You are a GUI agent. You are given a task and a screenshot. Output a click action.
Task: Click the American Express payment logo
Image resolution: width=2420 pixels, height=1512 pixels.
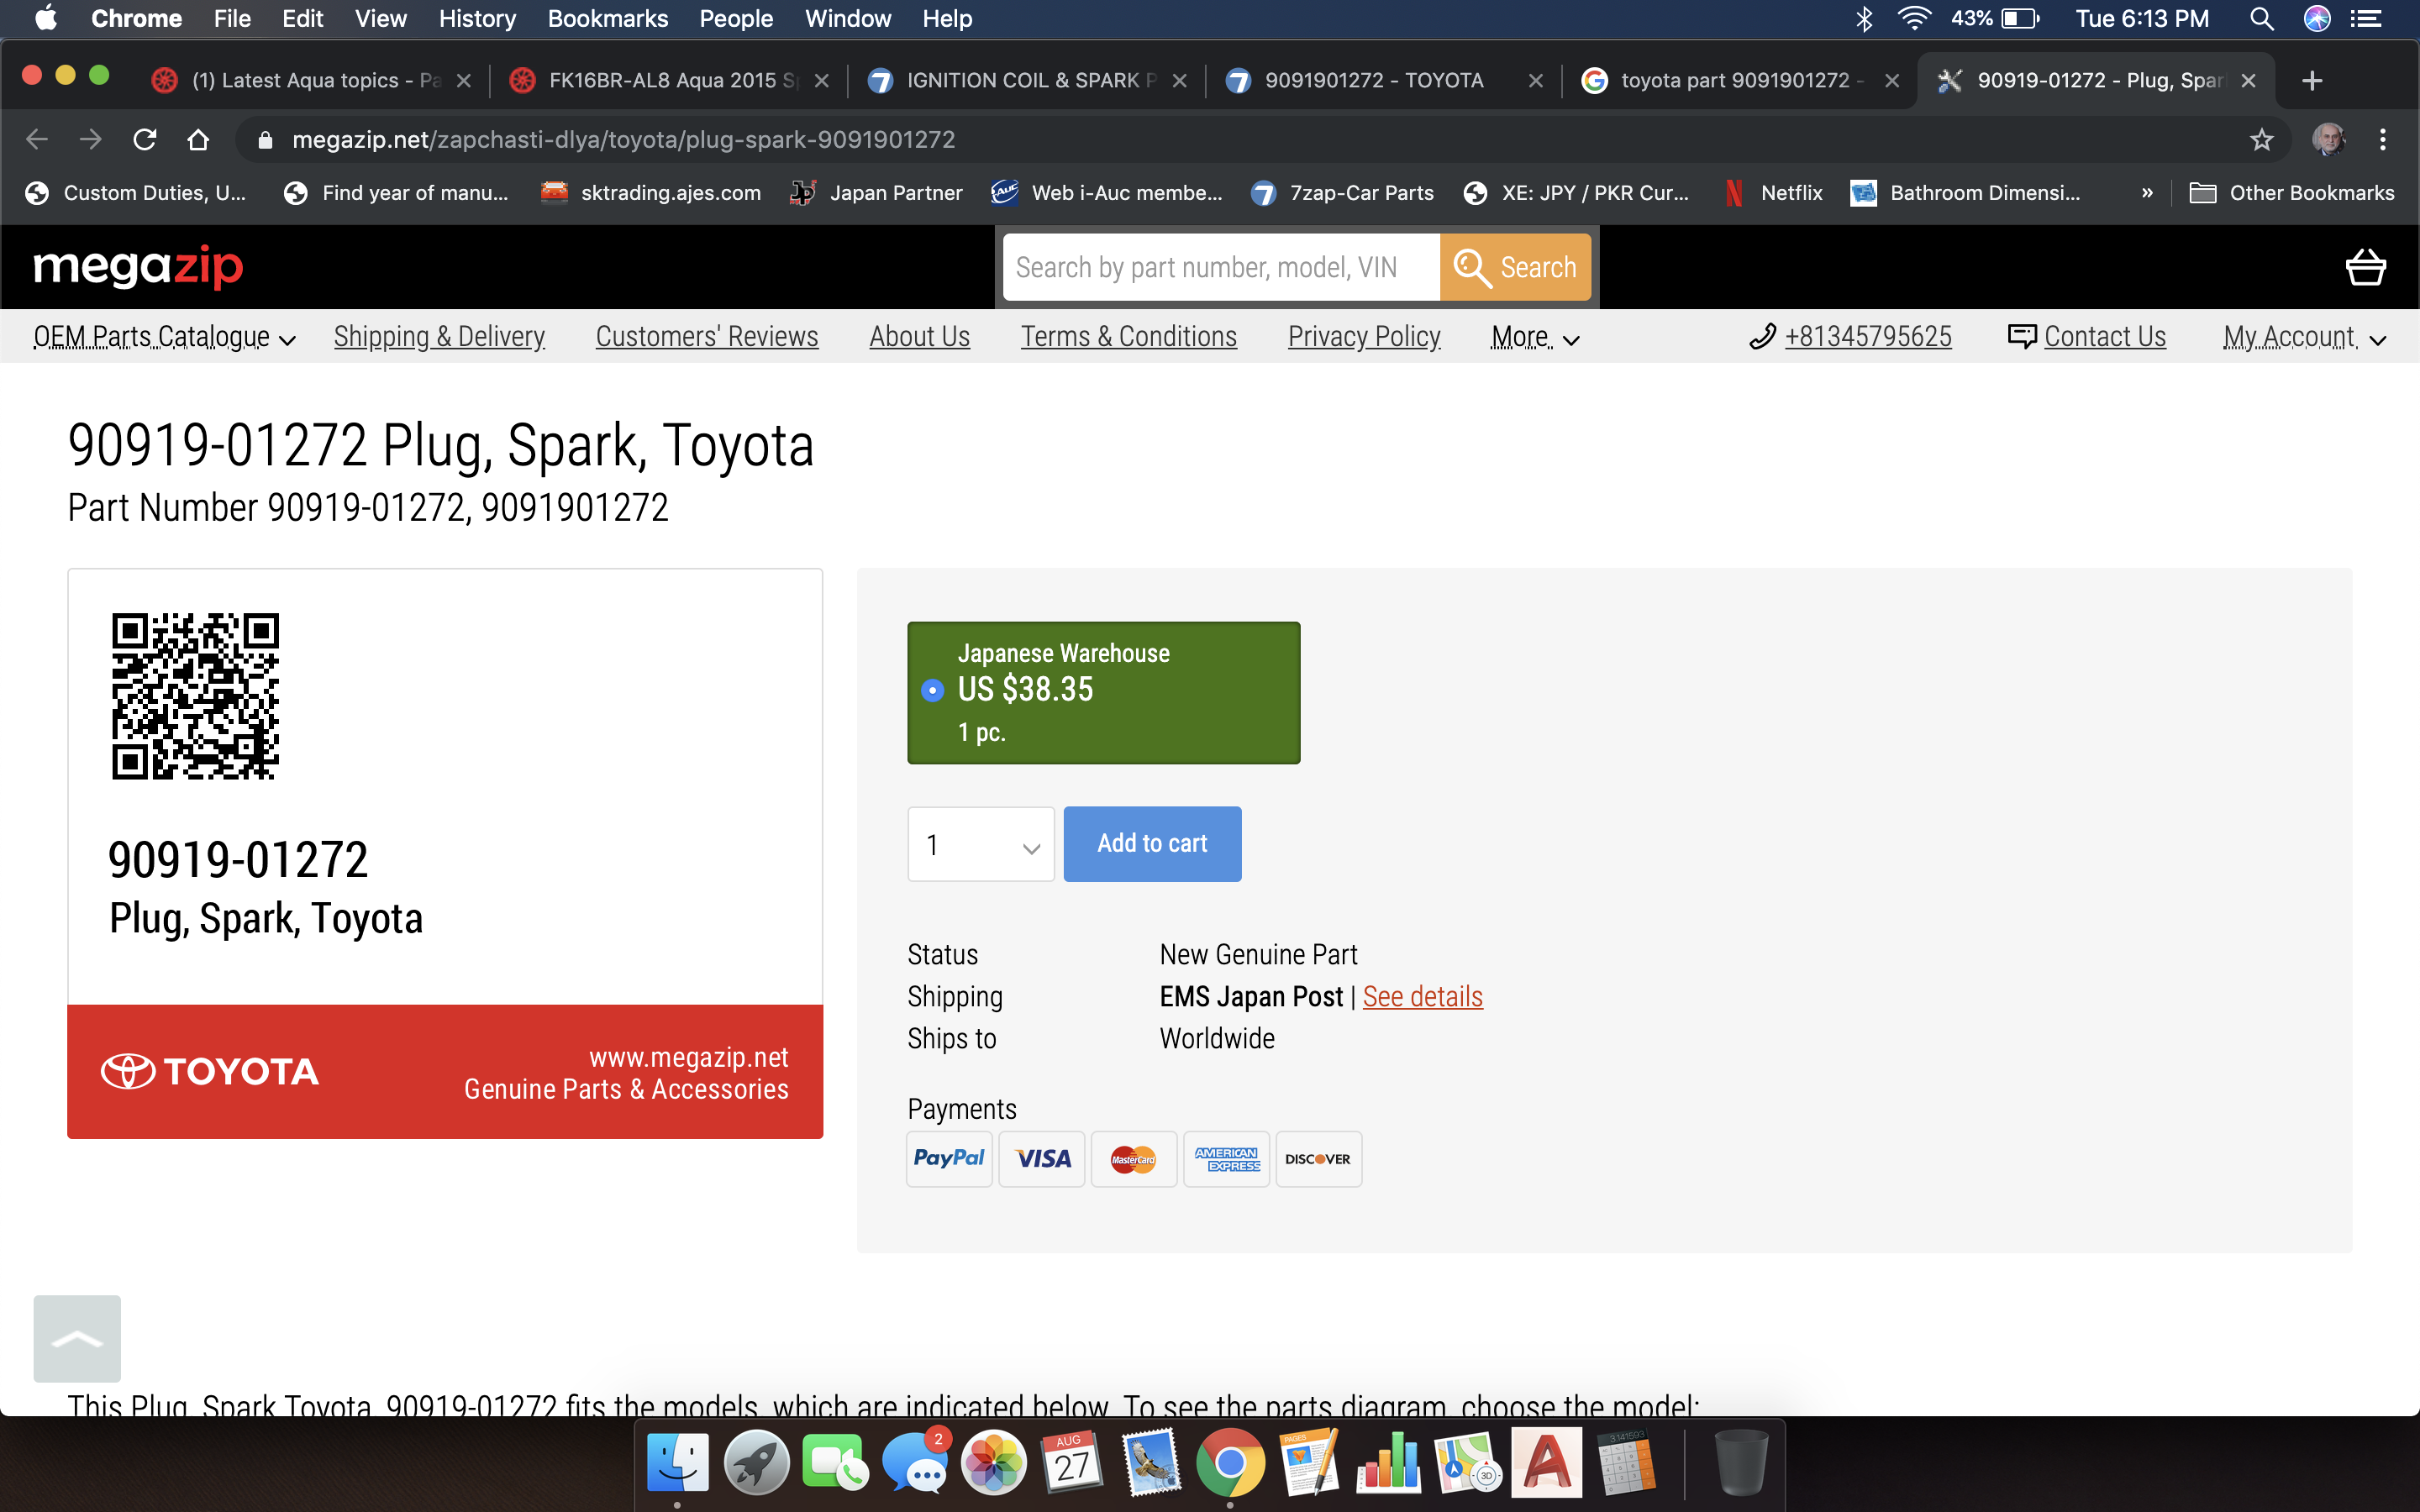1227,1158
